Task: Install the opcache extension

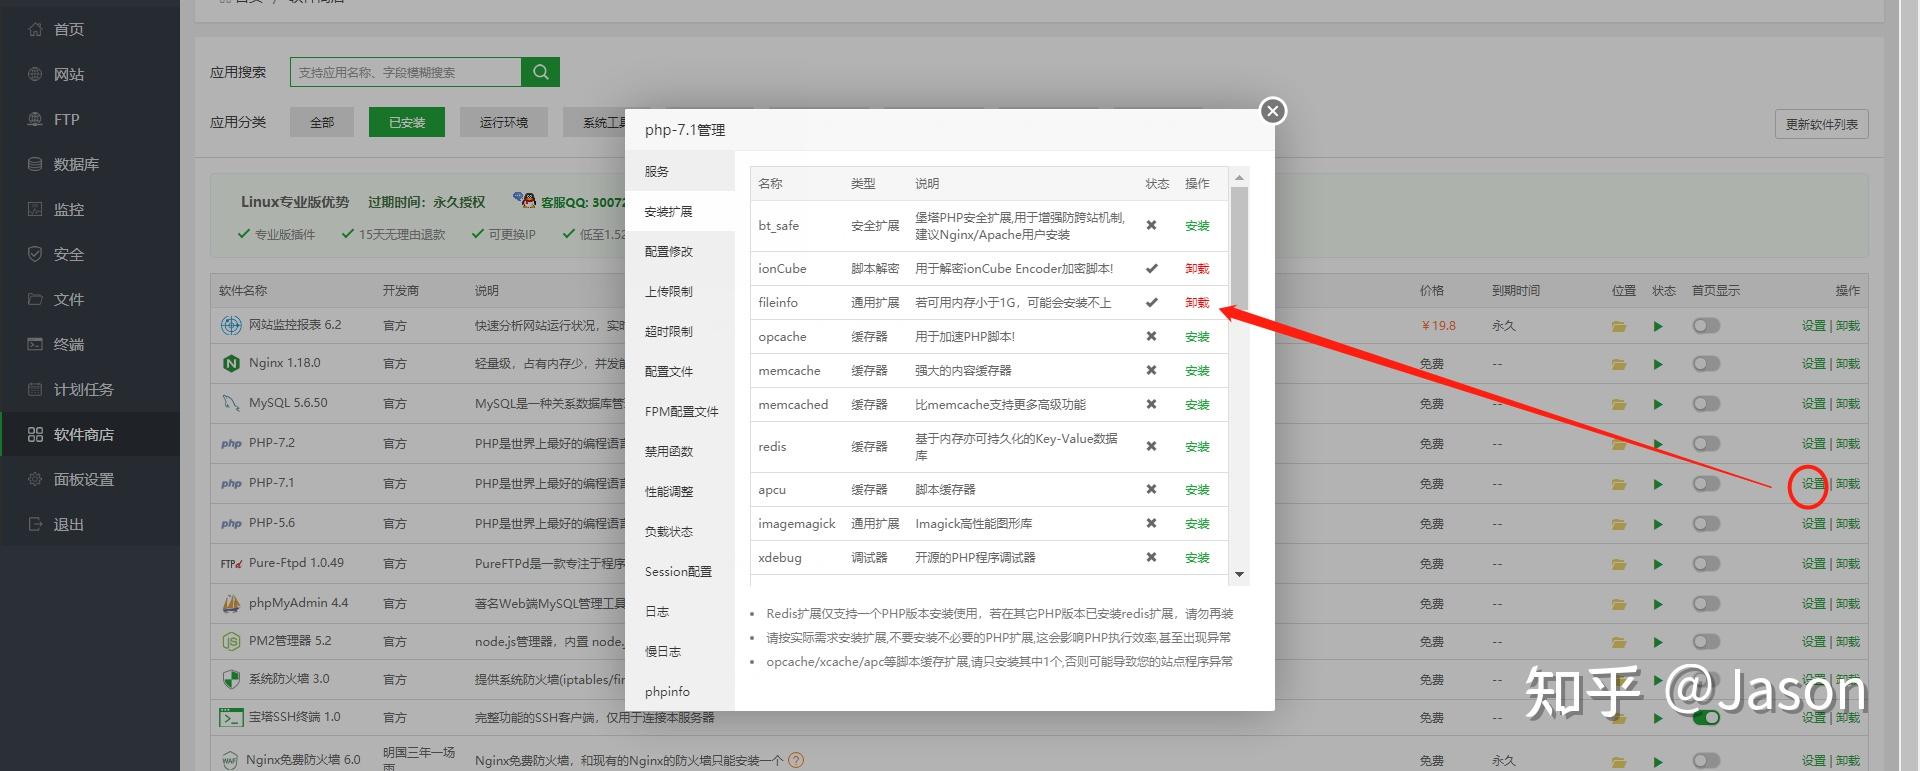Action: tap(1197, 337)
